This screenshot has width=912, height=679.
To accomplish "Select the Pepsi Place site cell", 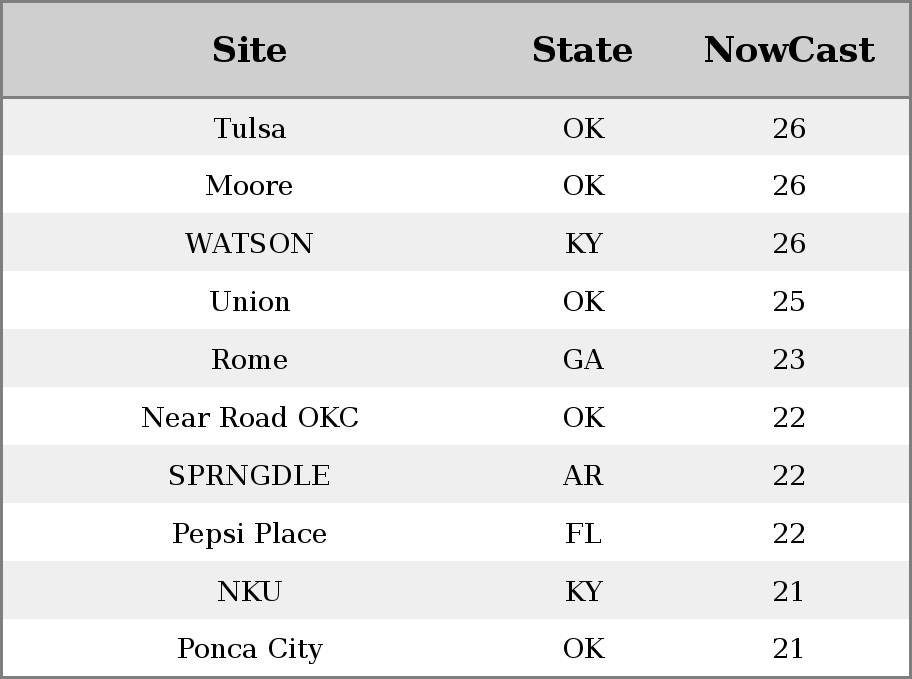I will [x=250, y=534].
